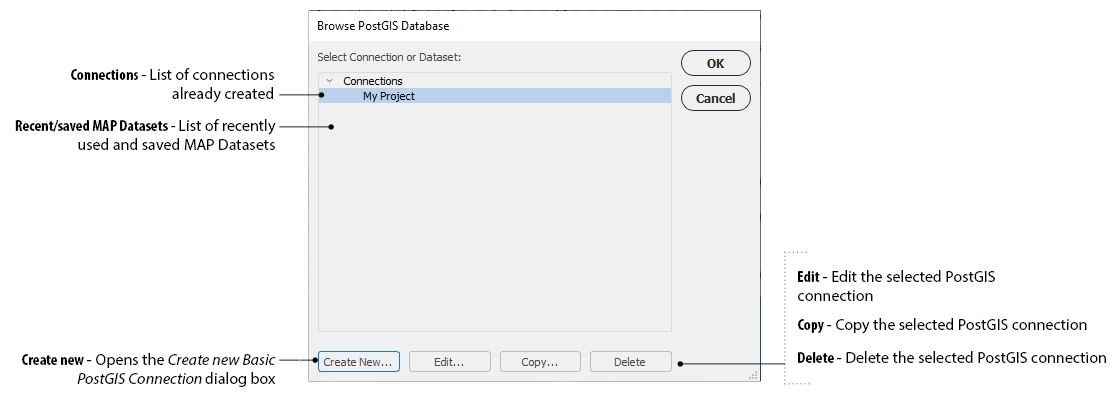The height and width of the screenshot is (393, 1116).
Task: Delete the selected connection
Action: point(630,362)
